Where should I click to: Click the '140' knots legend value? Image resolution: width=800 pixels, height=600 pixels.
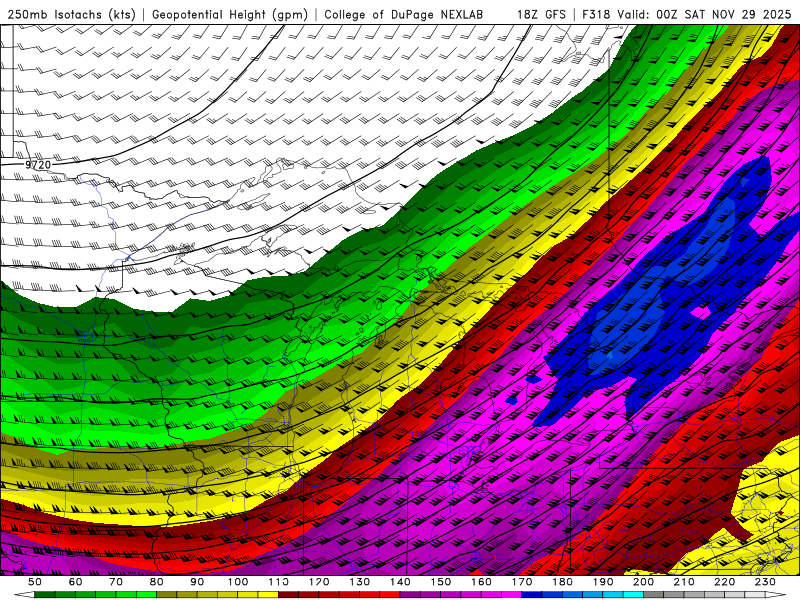pos(400,582)
